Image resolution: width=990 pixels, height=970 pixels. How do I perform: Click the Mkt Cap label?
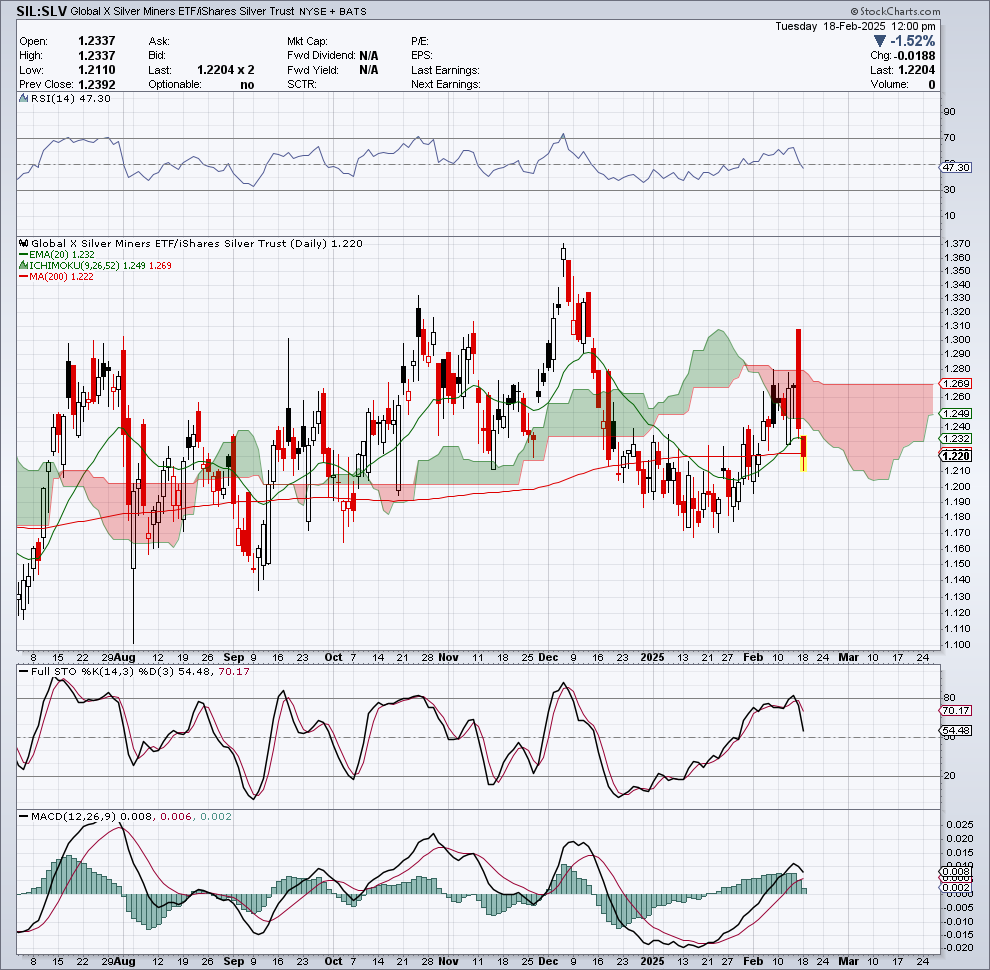307,41
